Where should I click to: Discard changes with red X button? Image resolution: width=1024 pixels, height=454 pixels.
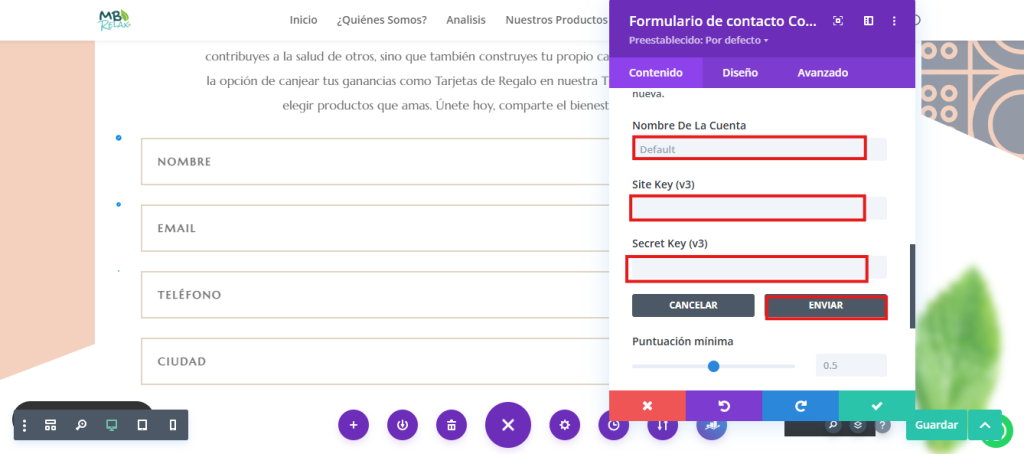pyautogui.click(x=647, y=406)
